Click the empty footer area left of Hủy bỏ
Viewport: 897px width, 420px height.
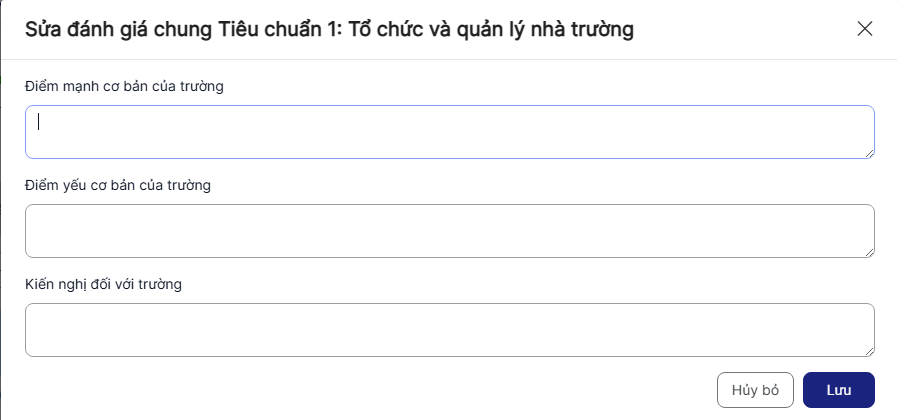360,390
